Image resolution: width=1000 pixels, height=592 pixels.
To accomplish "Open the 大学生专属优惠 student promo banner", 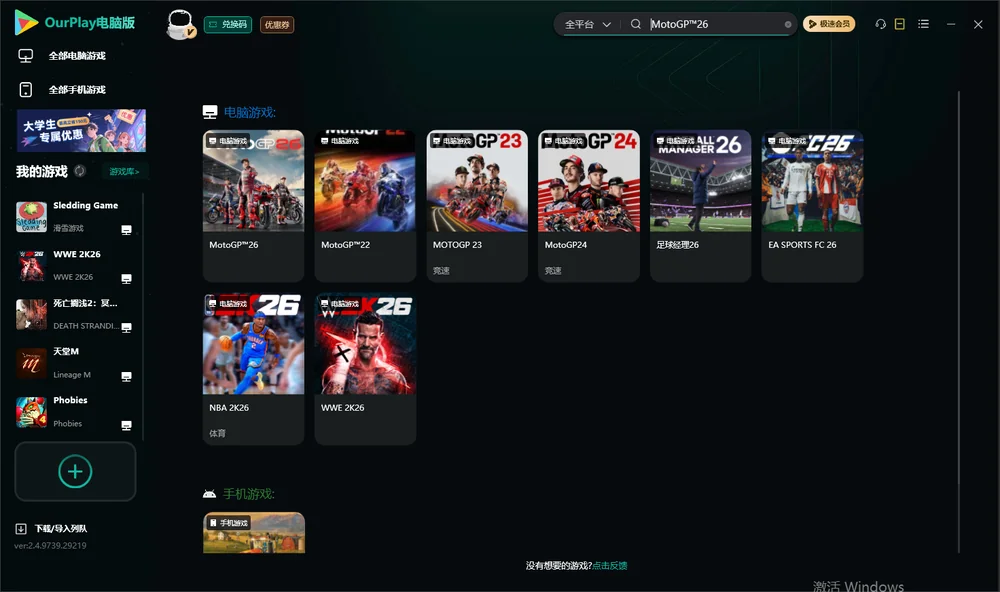I will pyautogui.click(x=81, y=130).
